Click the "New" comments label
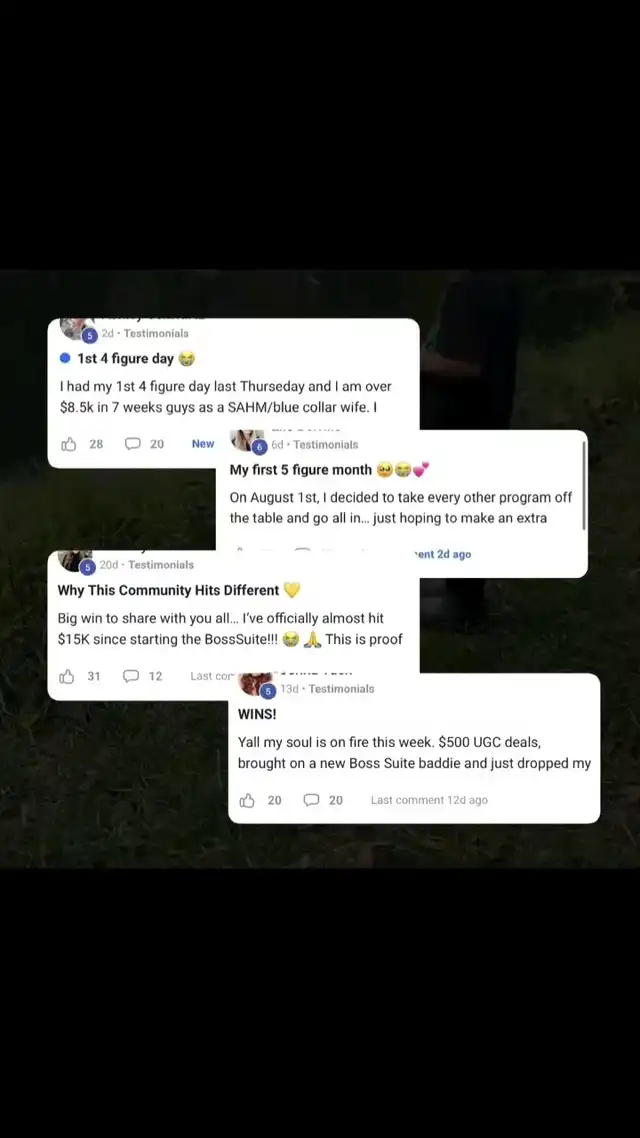Viewport: 640px width, 1138px height. click(x=203, y=444)
